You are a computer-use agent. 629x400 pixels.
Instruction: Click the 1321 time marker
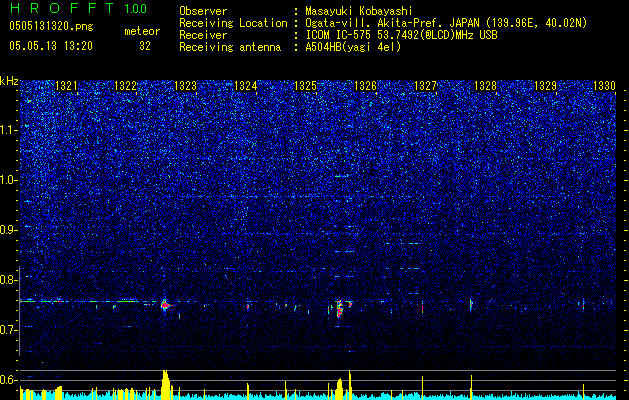66,86
